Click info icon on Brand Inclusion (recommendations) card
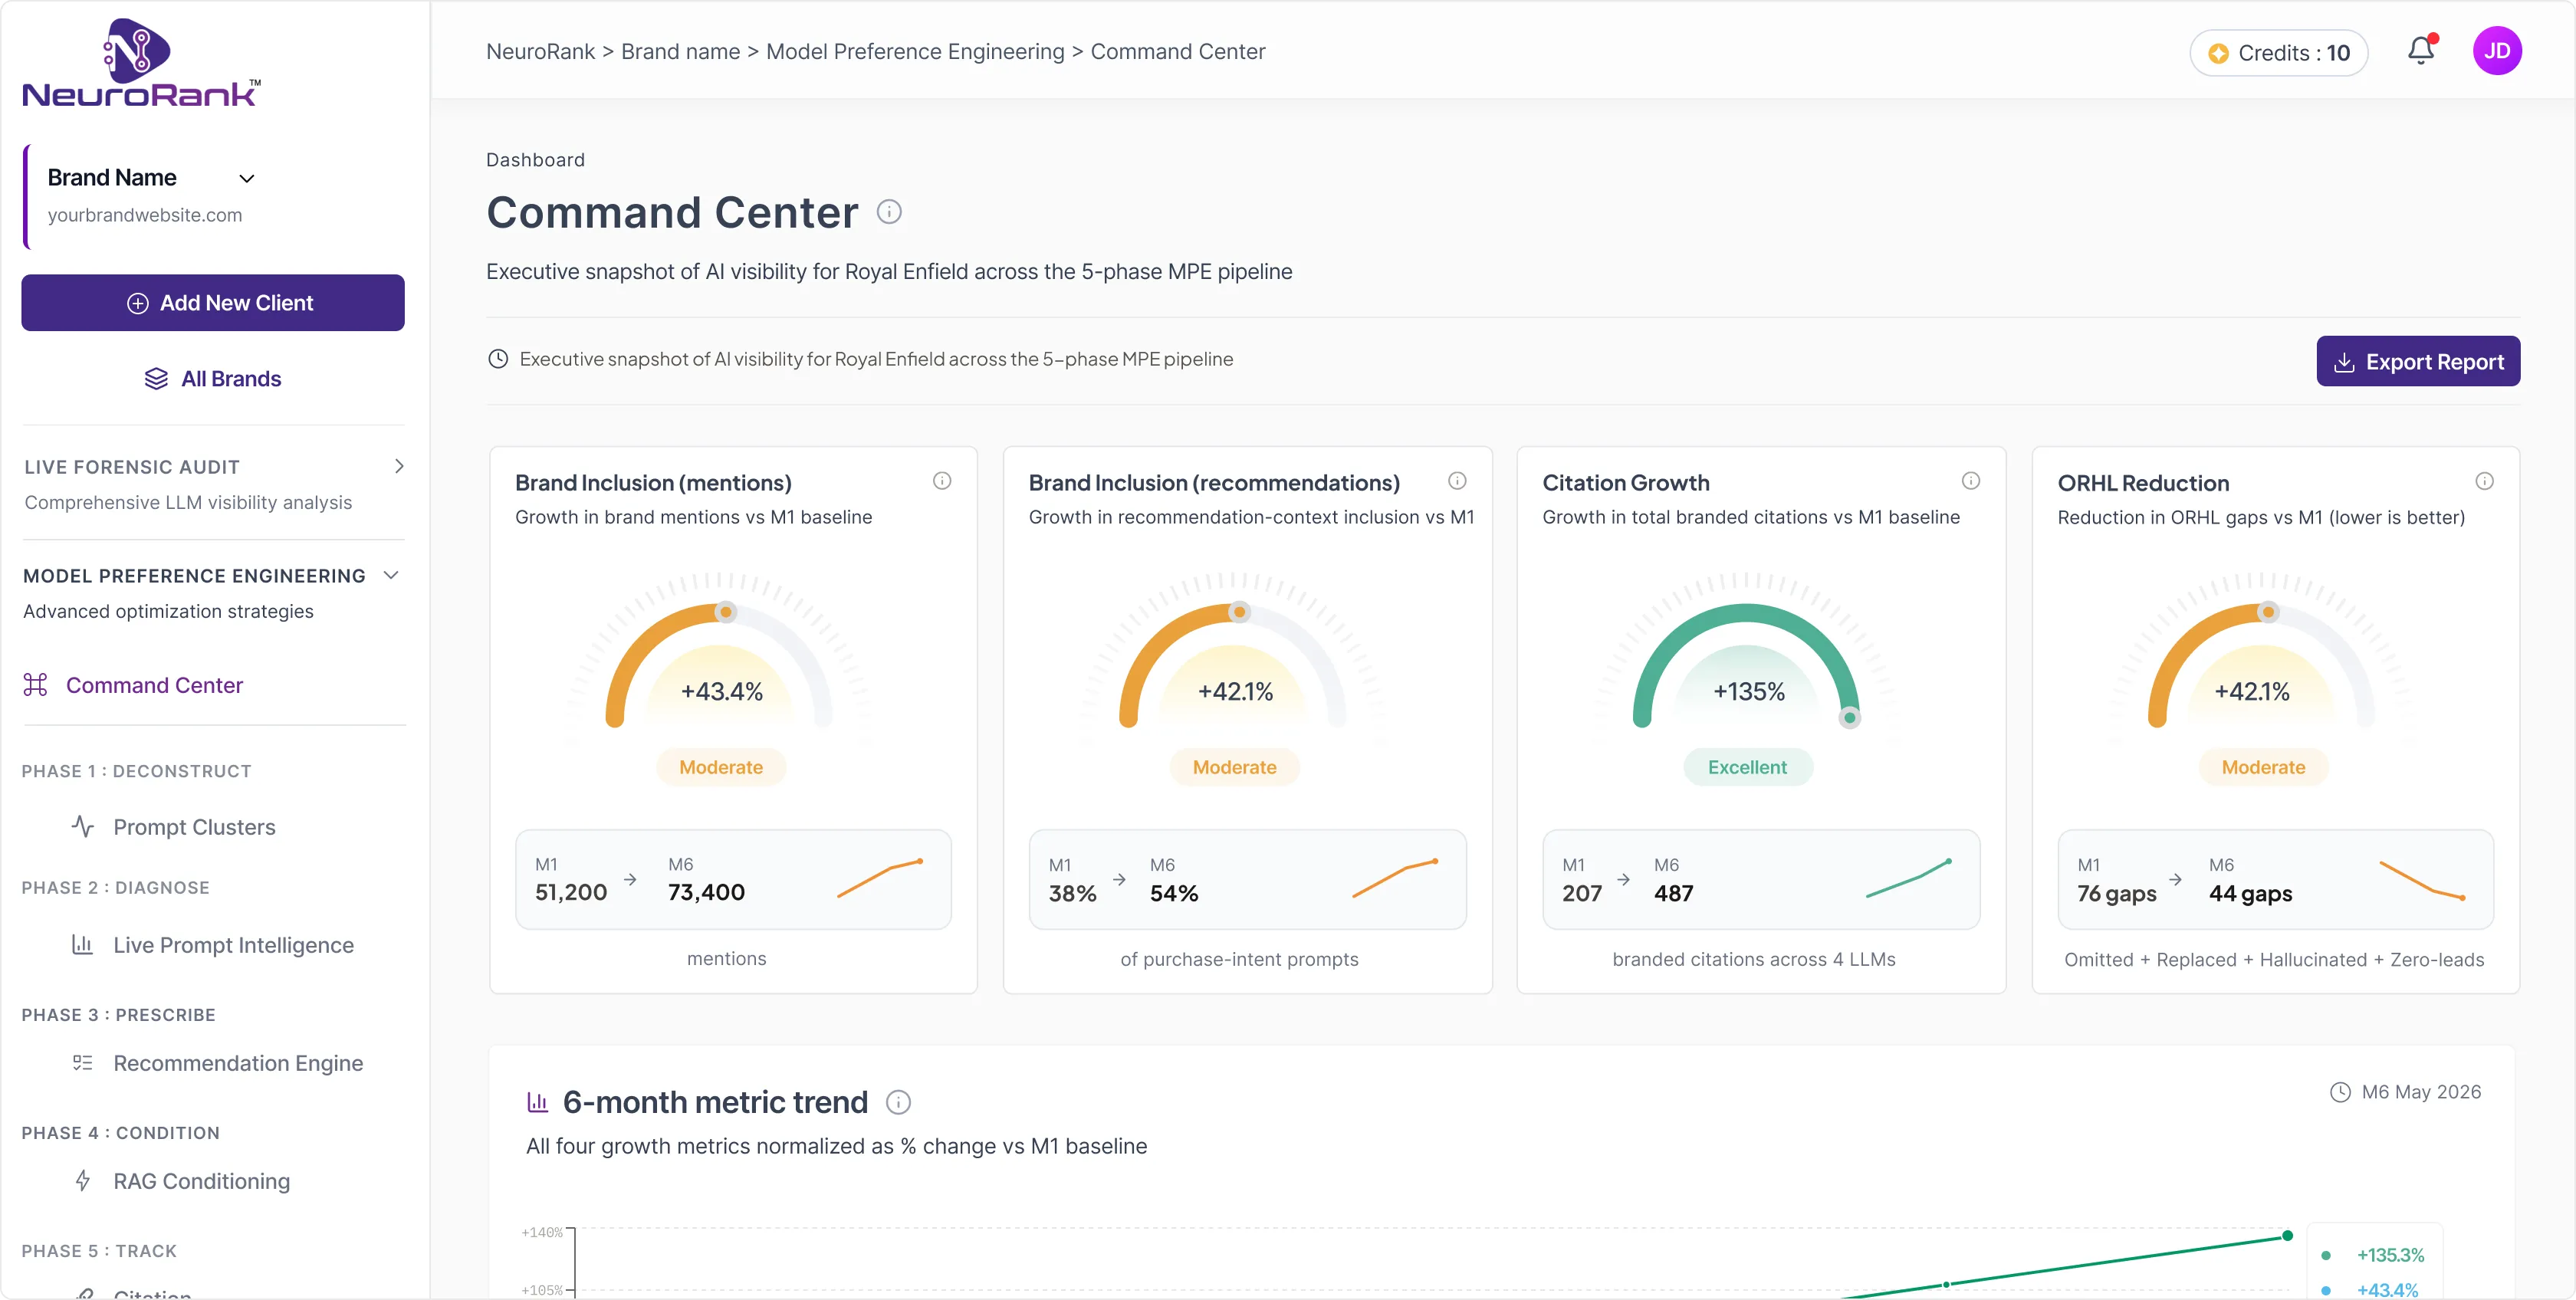Screen dimensions: 2576x1300 click(x=1457, y=481)
